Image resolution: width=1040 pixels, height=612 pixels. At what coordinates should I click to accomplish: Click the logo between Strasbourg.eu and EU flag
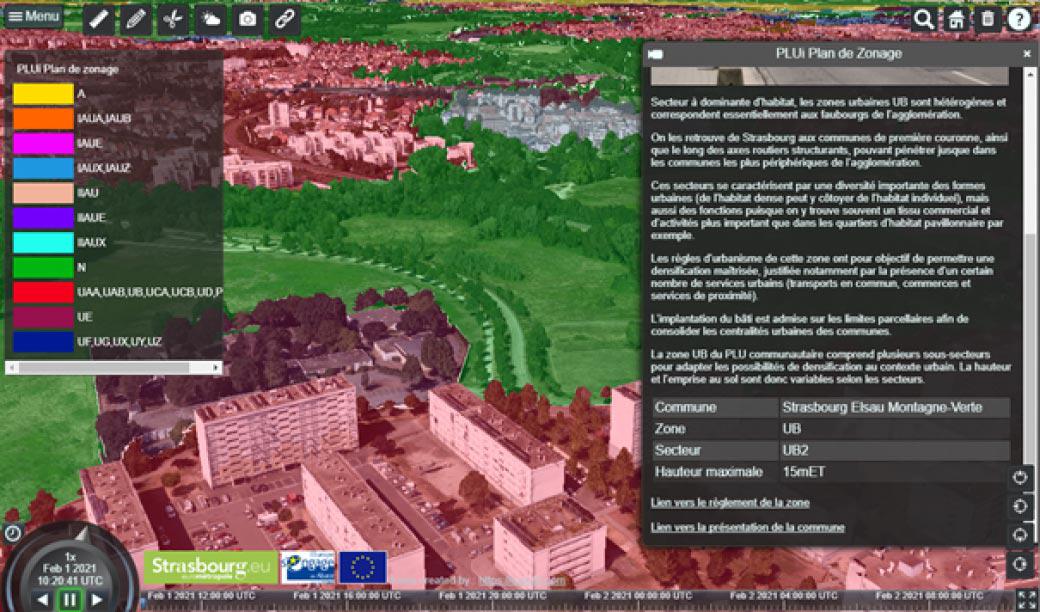click(x=308, y=568)
